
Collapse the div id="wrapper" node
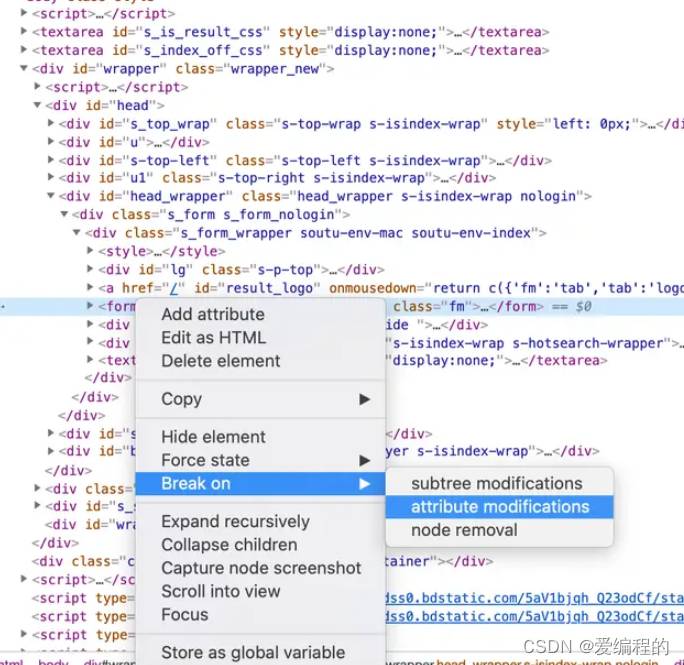click(24, 68)
